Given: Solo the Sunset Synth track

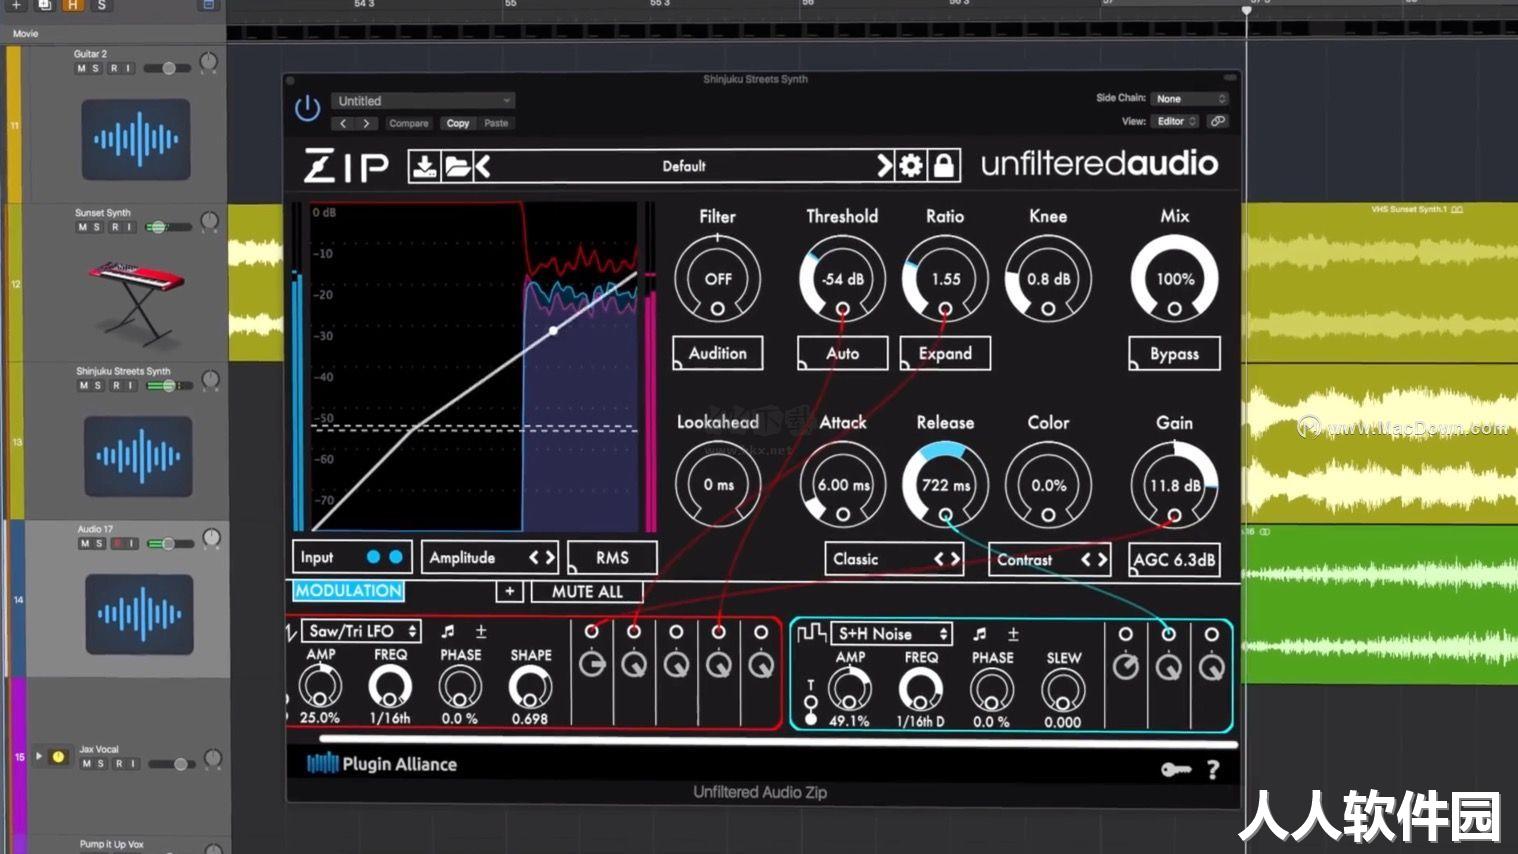Looking at the screenshot, I should click(97, 227).
